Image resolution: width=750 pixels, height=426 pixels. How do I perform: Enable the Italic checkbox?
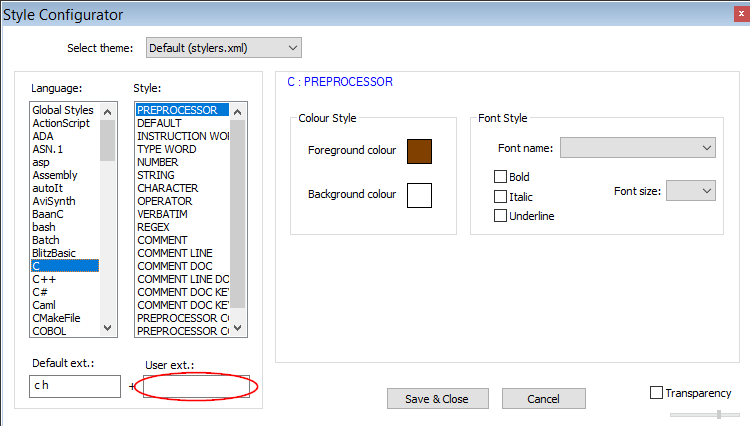pyautogui.click(x=500, y=197)
